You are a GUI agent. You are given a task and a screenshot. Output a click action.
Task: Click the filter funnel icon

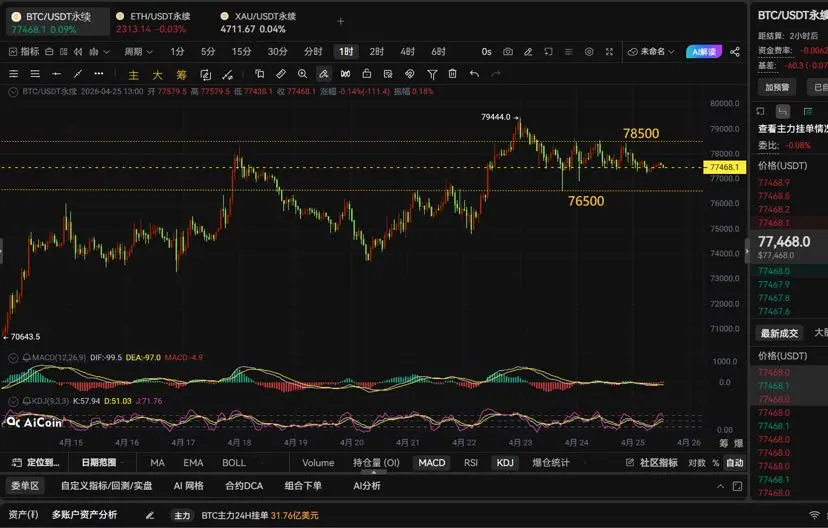432,74
